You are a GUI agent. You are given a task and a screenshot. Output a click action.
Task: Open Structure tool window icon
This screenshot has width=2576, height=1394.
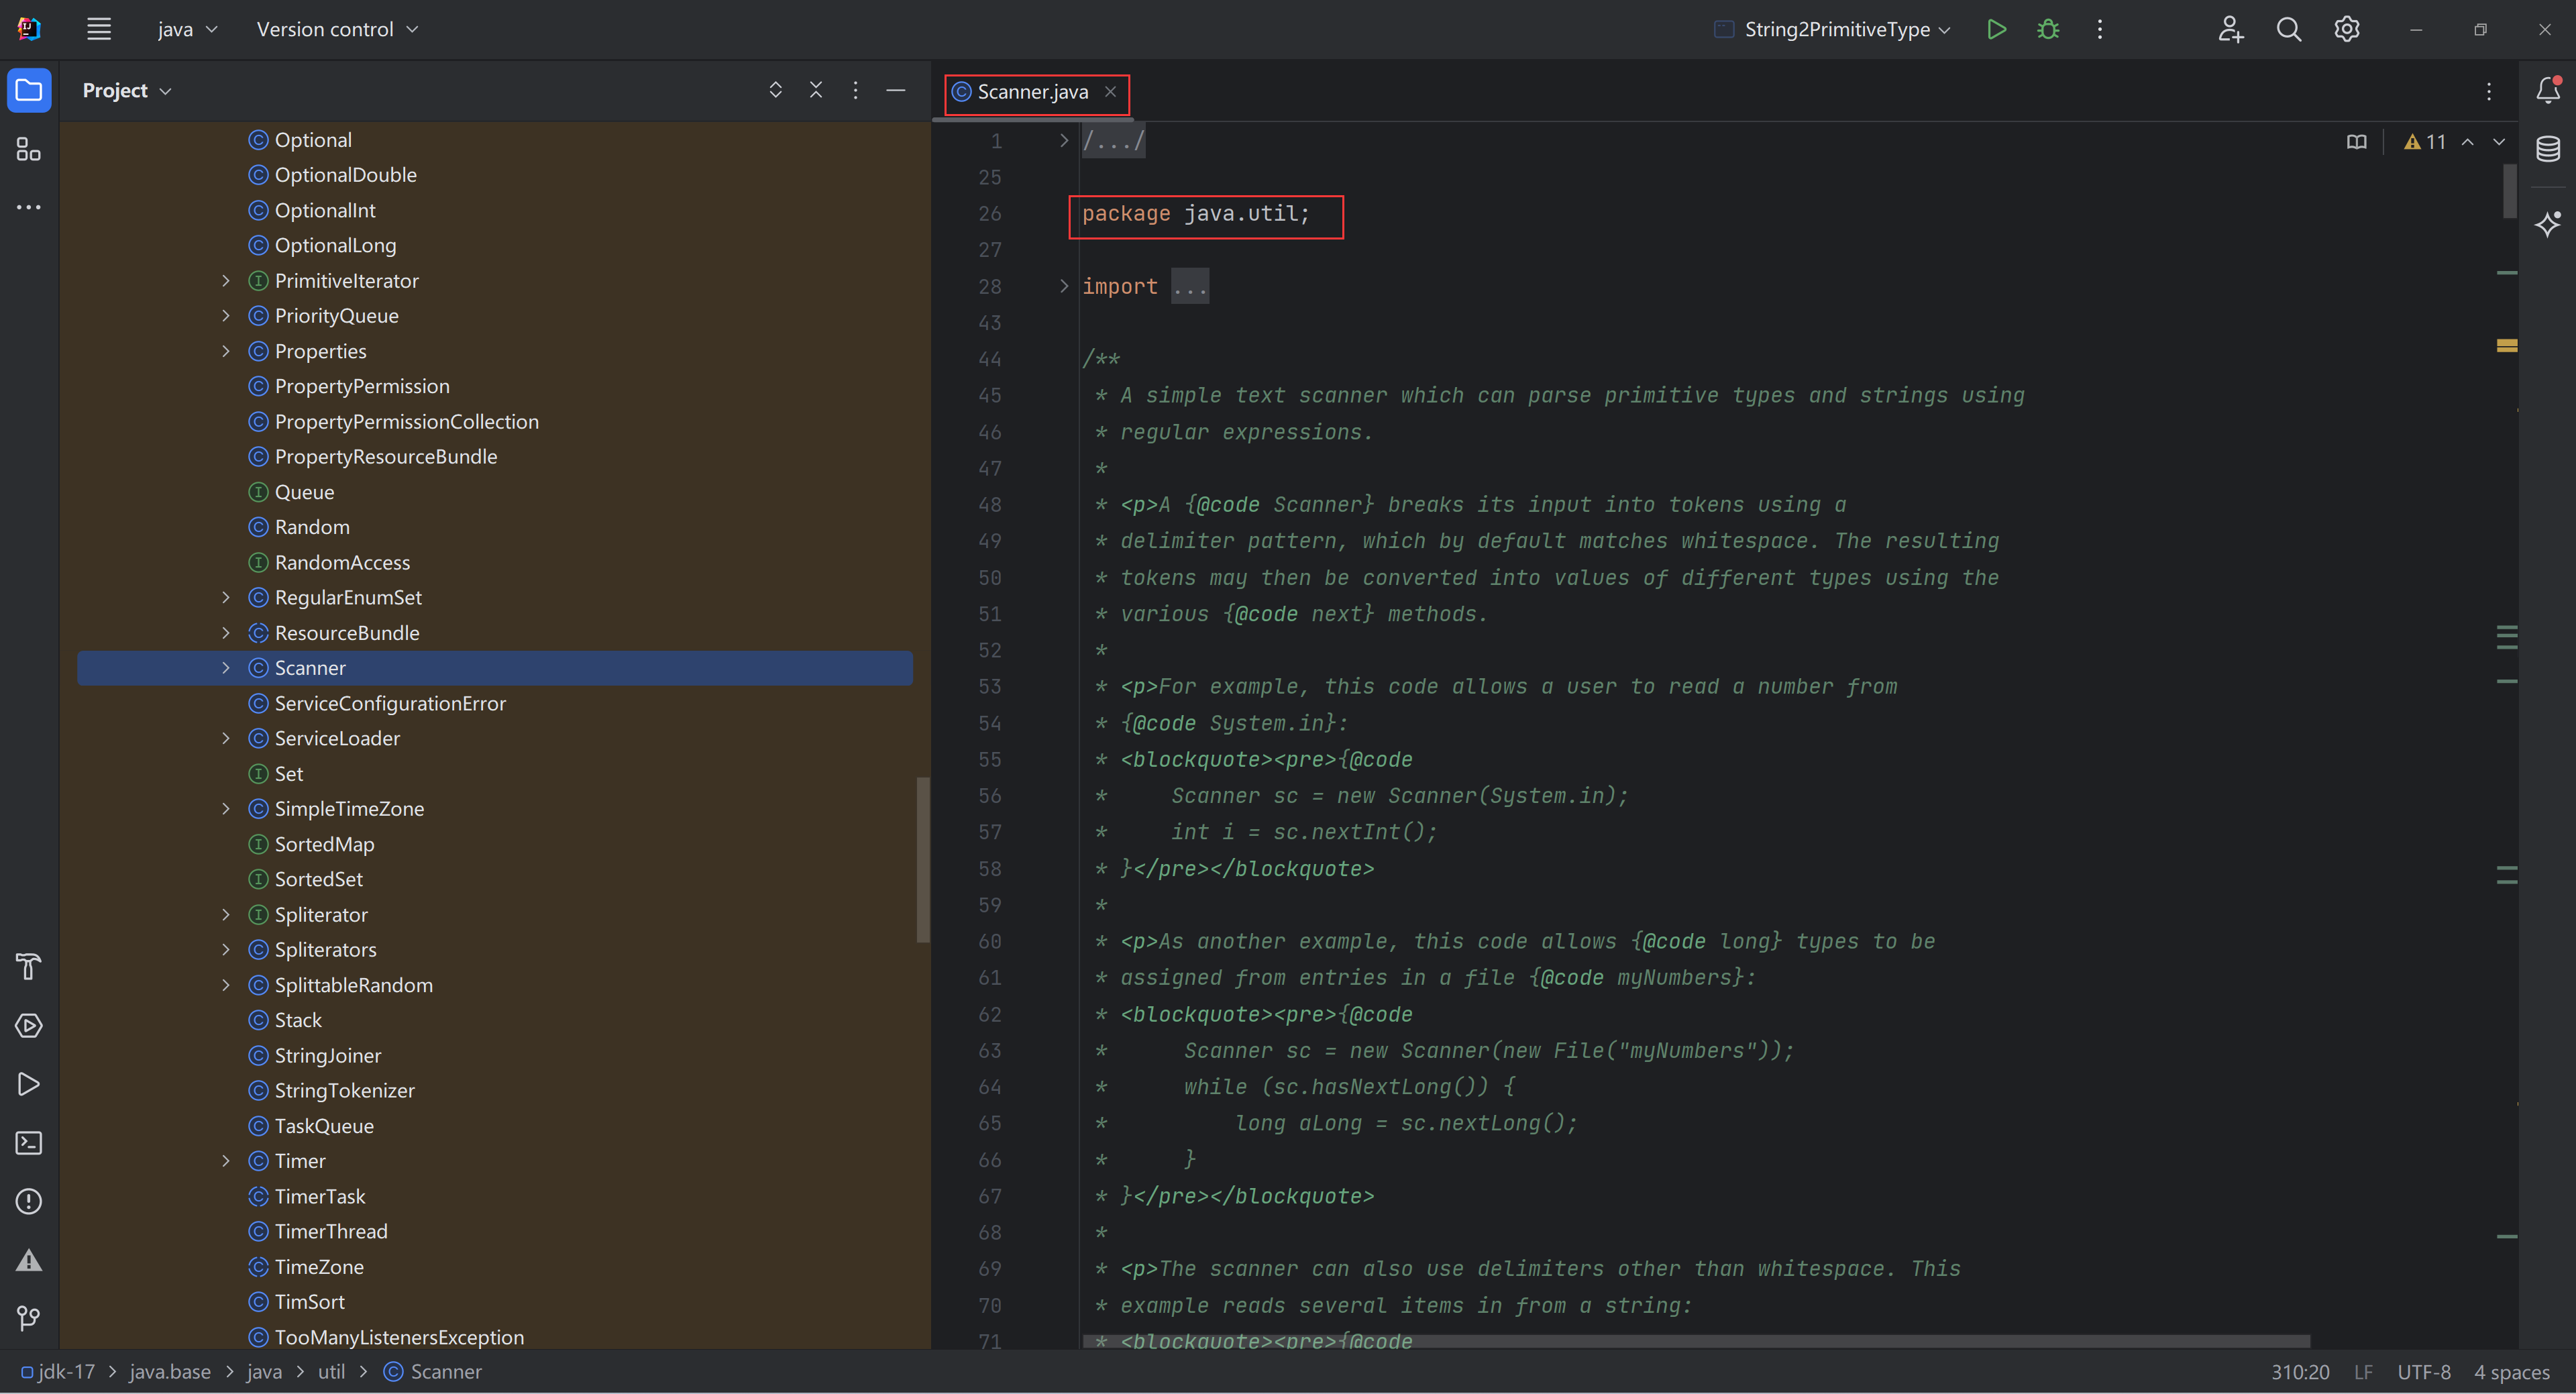click(29, 150)
